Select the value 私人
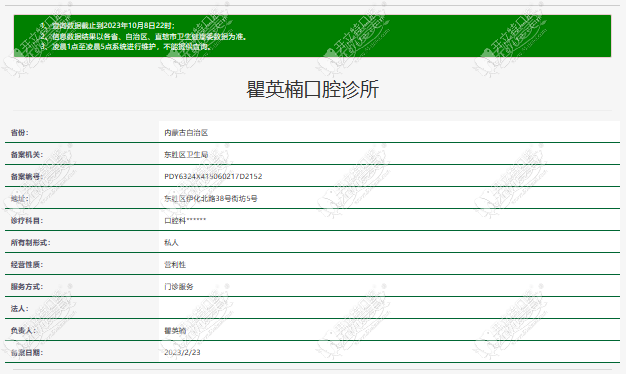 (171, 242)
